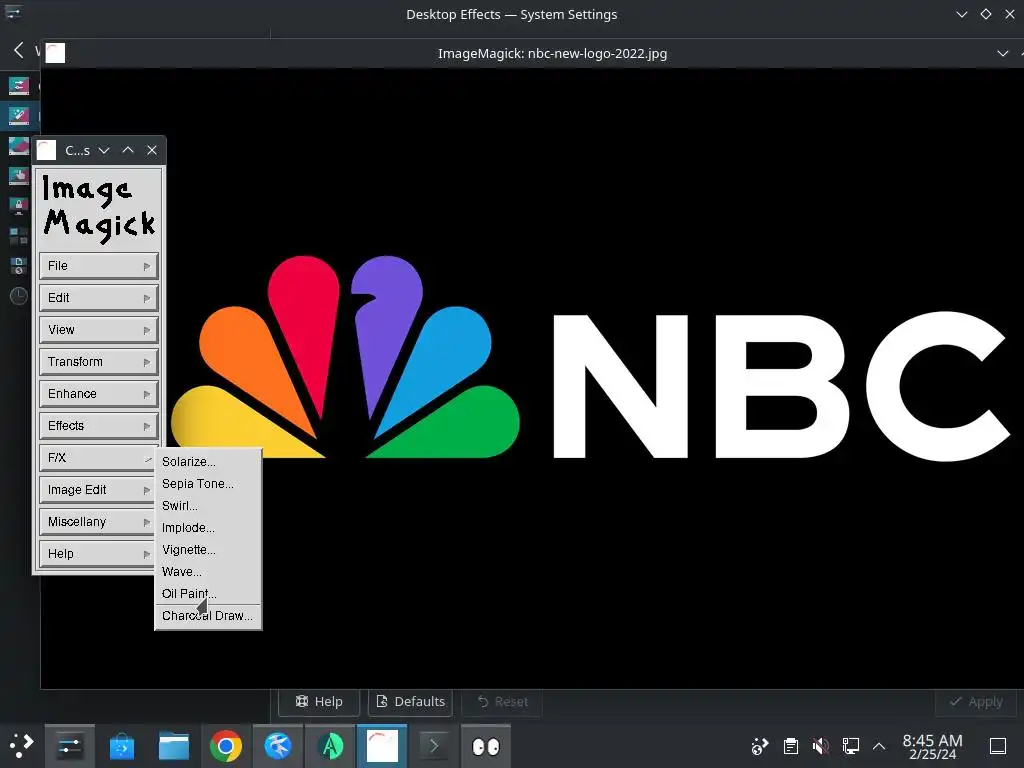
Task: Open the View menu button
Action: [98, 330]
